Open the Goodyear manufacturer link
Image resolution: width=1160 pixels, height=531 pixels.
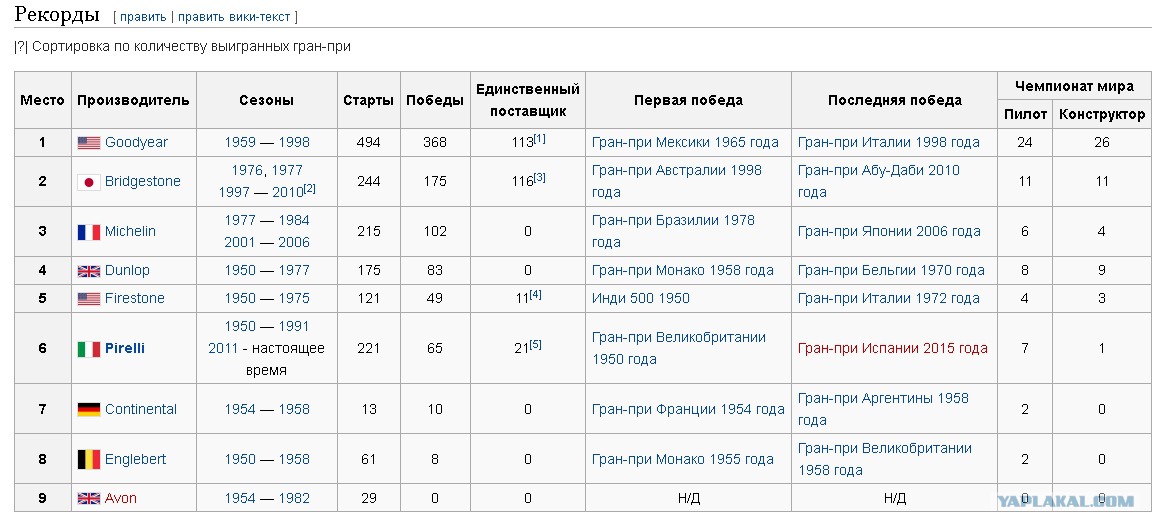pos(136,143)
